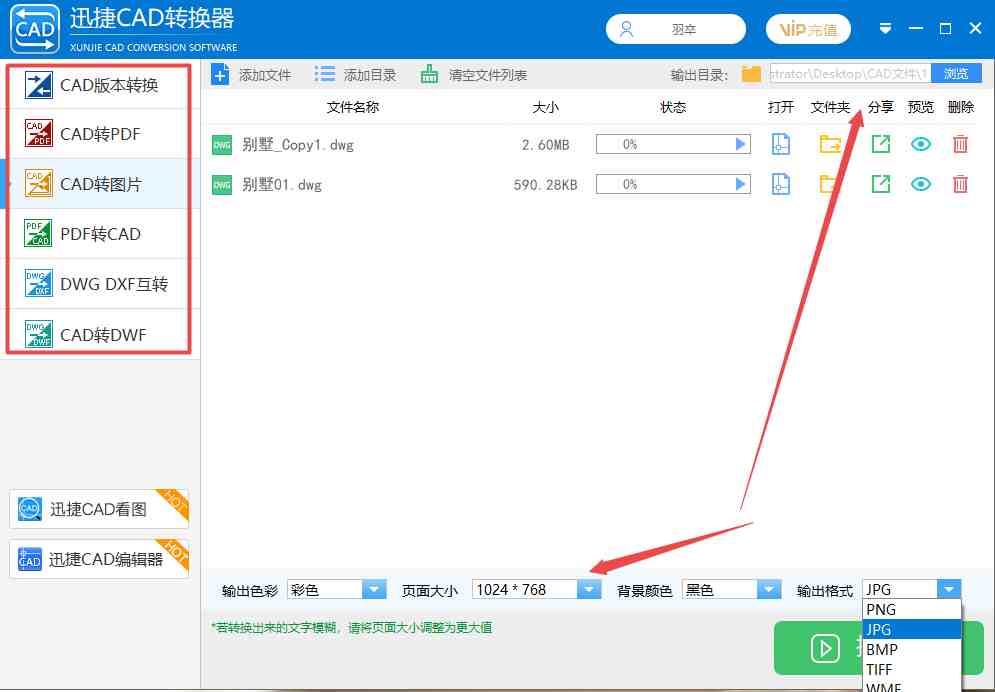The height and width of the screenshot is (692, 995).
Task: Click the green batch convert button
Action: click(818, 648)
